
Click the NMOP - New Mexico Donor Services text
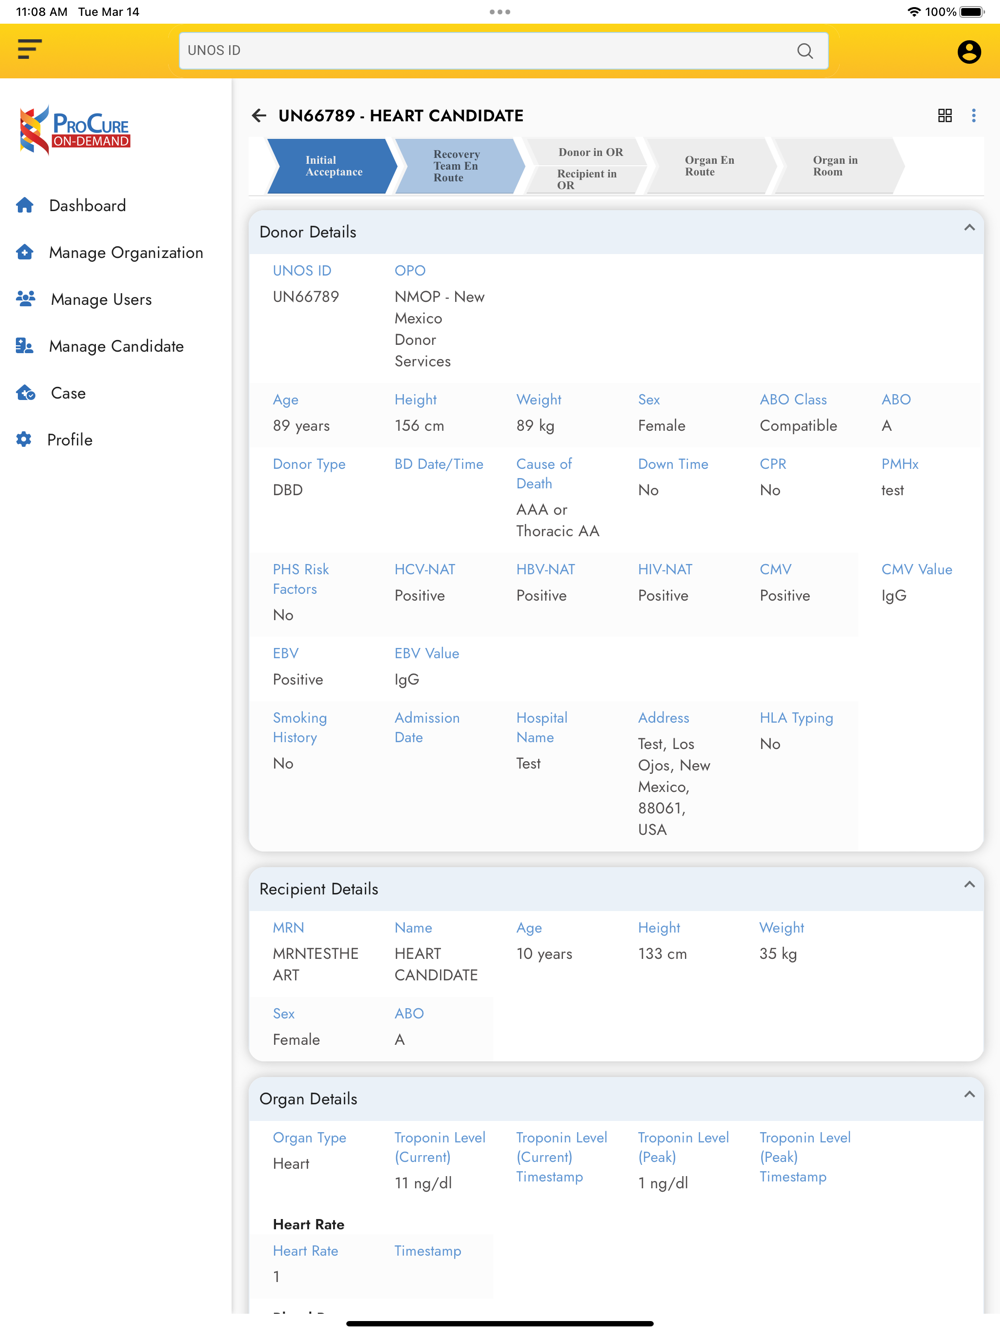pyautogui.click(x=440, y=329)
